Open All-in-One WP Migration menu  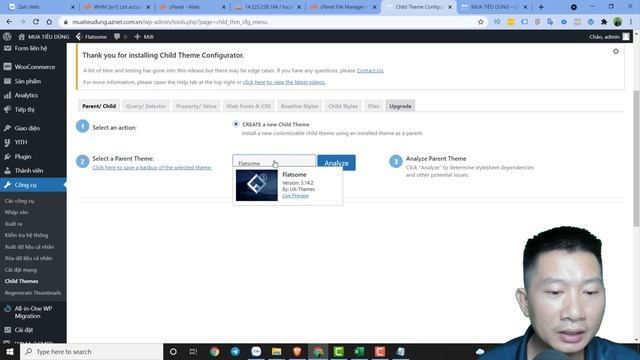coord(33,312)
